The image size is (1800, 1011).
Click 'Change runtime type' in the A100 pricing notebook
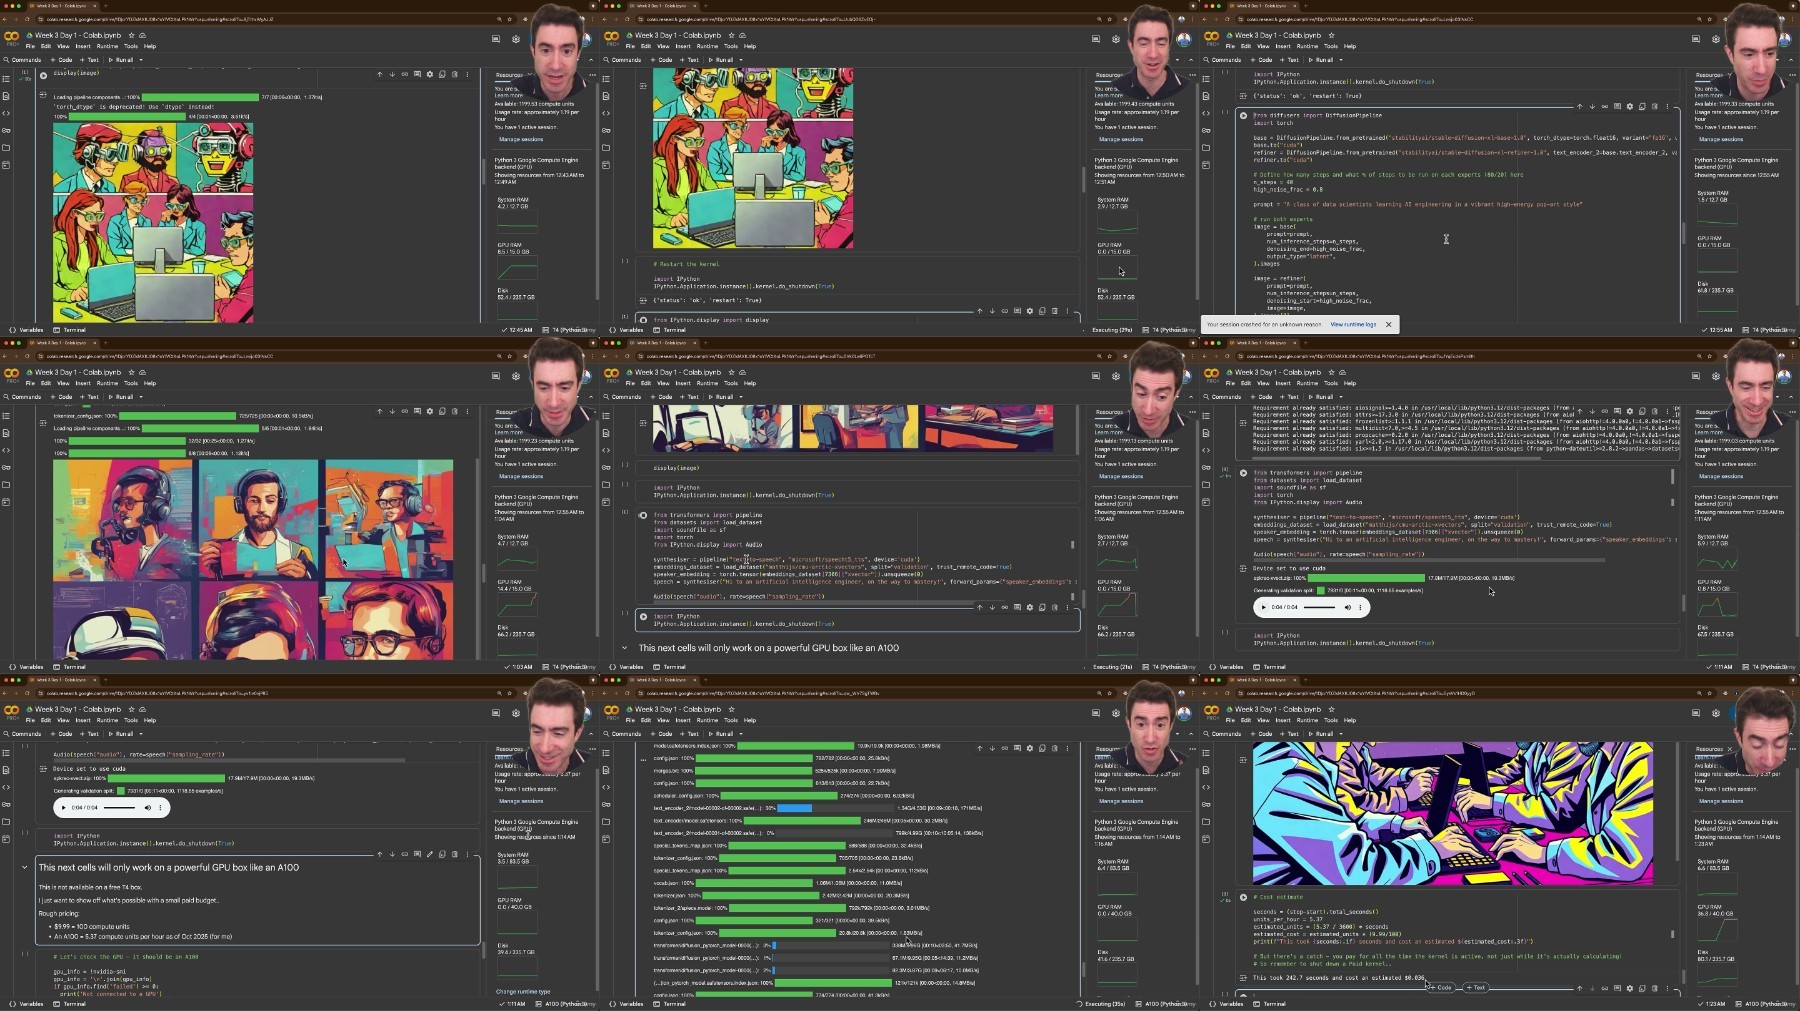[523, 991]
